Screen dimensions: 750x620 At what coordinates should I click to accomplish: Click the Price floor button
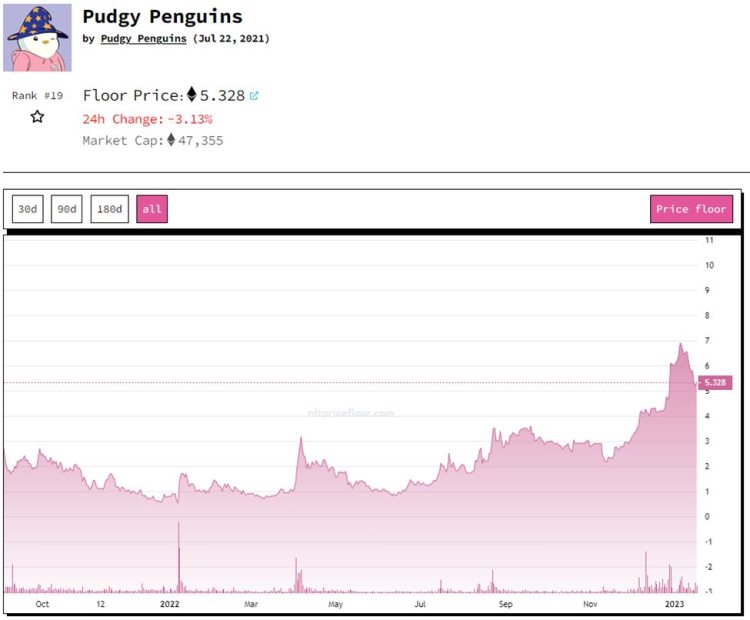tap(691, 209)
